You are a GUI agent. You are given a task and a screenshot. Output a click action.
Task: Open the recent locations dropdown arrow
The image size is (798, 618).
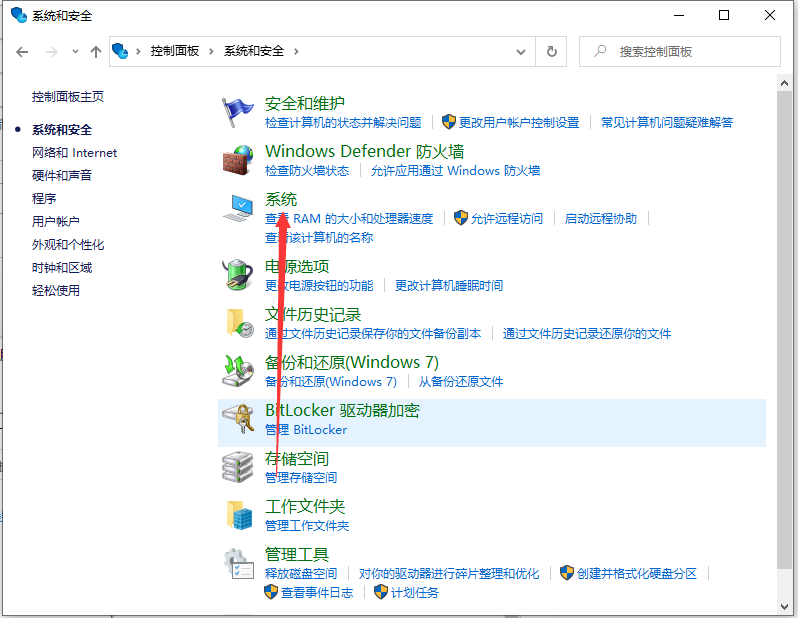(74, 51)
